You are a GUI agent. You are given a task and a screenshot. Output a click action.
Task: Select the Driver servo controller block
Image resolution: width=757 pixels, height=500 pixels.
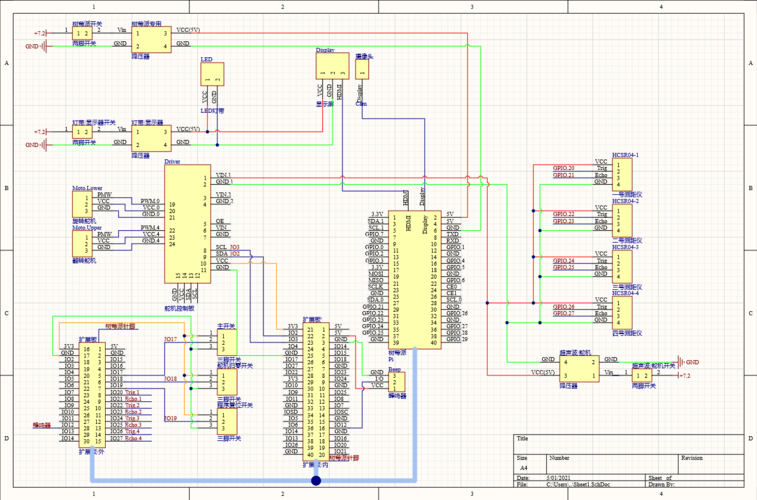click(x=187, y=224)
